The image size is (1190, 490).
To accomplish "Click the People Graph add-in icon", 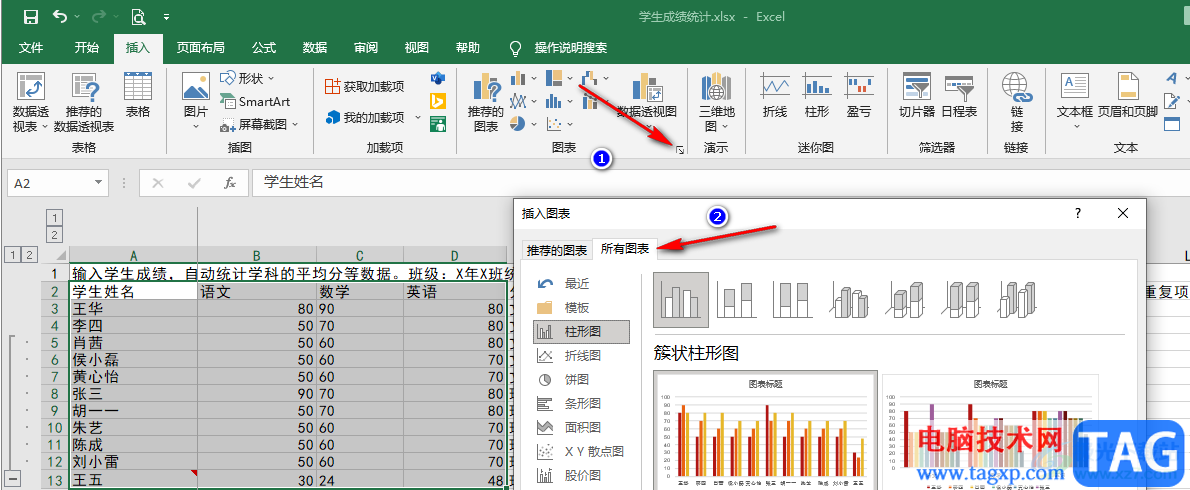I will 438,124.
